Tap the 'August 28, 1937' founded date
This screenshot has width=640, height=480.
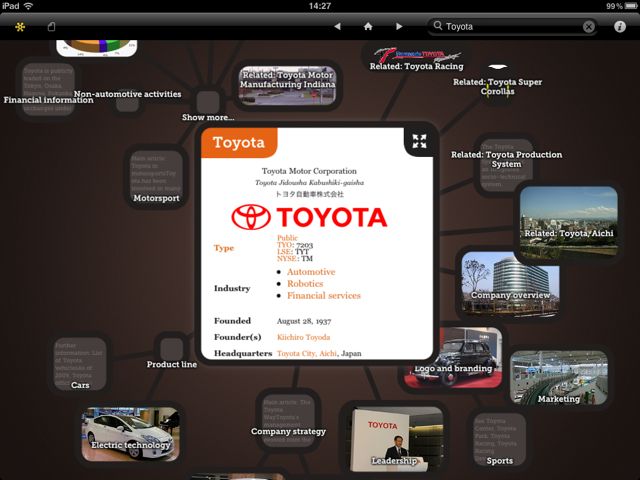tap(304, 321)
